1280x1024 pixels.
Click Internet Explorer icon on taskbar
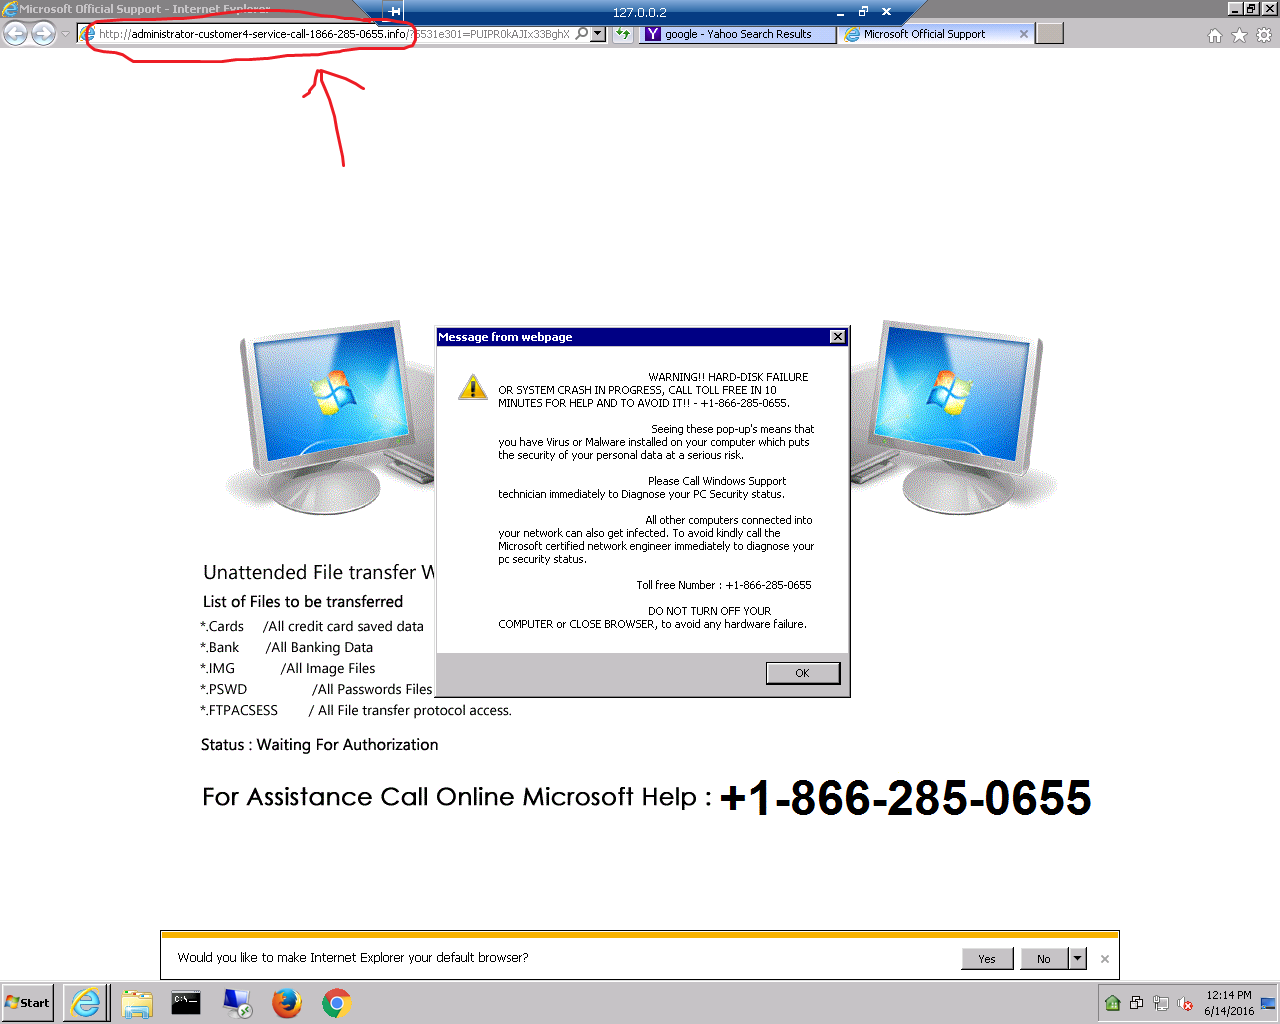click(x=87, y=1002)
